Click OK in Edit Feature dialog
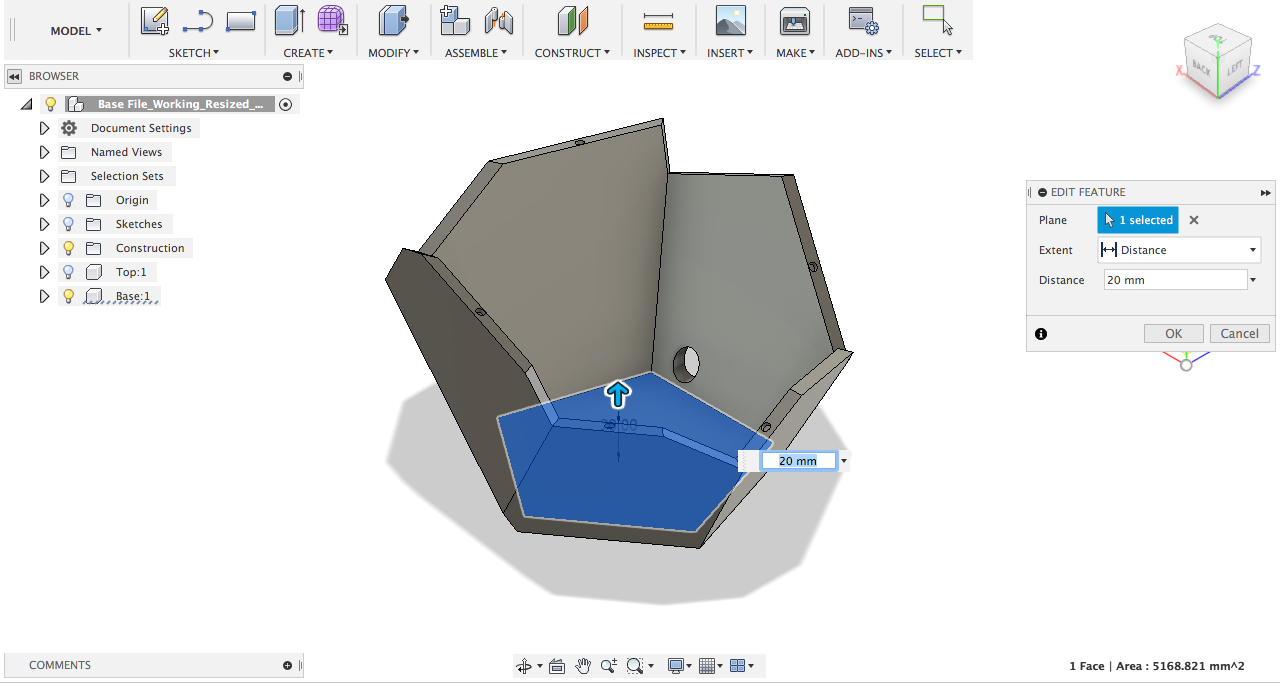1280x683 pixels. tap(1174, 334)
